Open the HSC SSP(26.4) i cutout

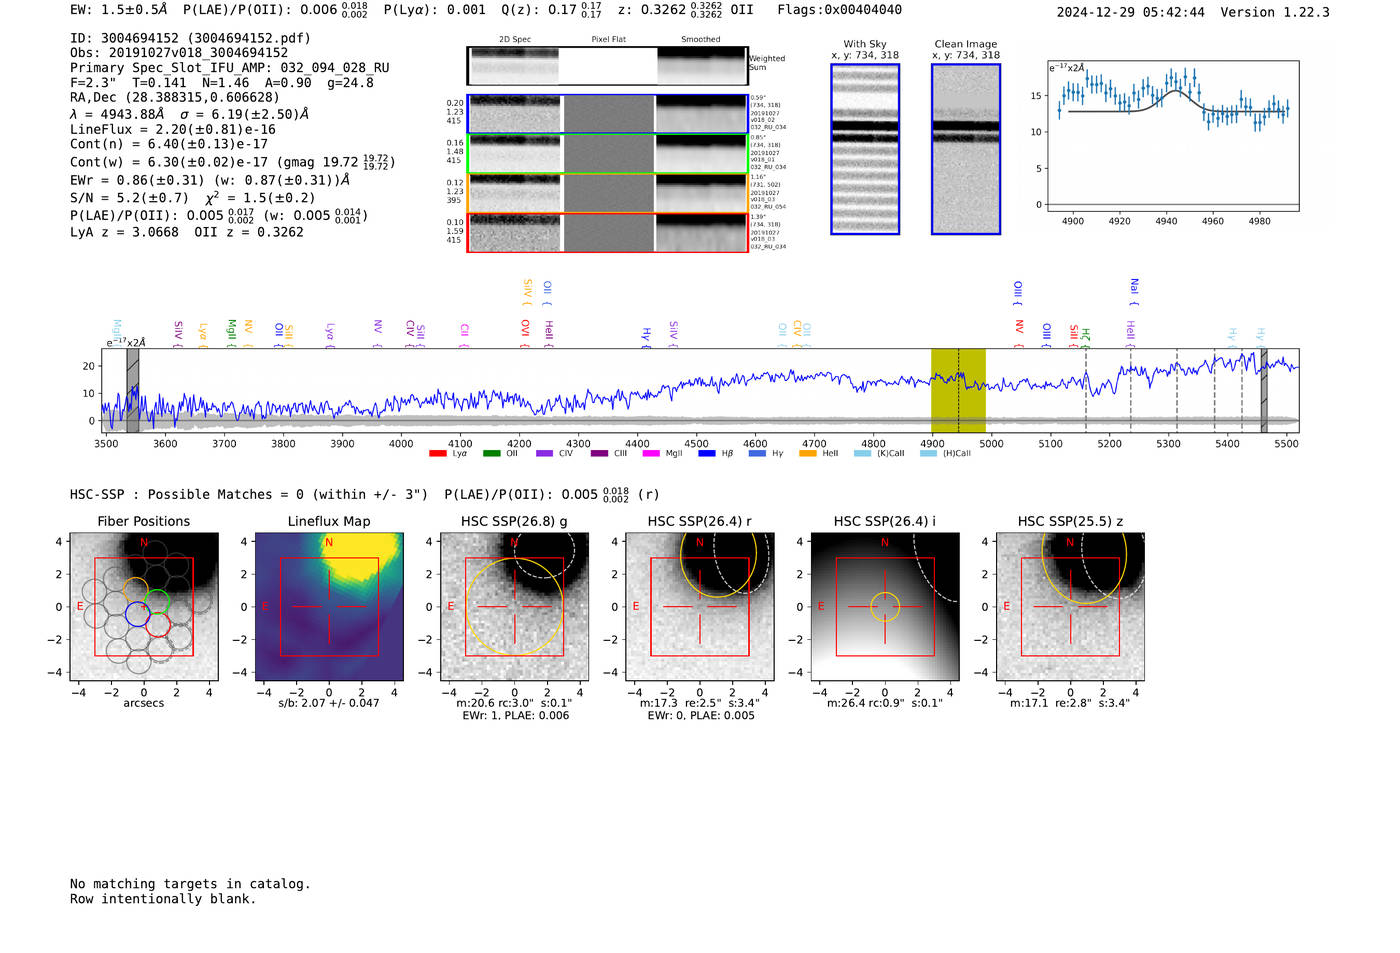[885, 607]
